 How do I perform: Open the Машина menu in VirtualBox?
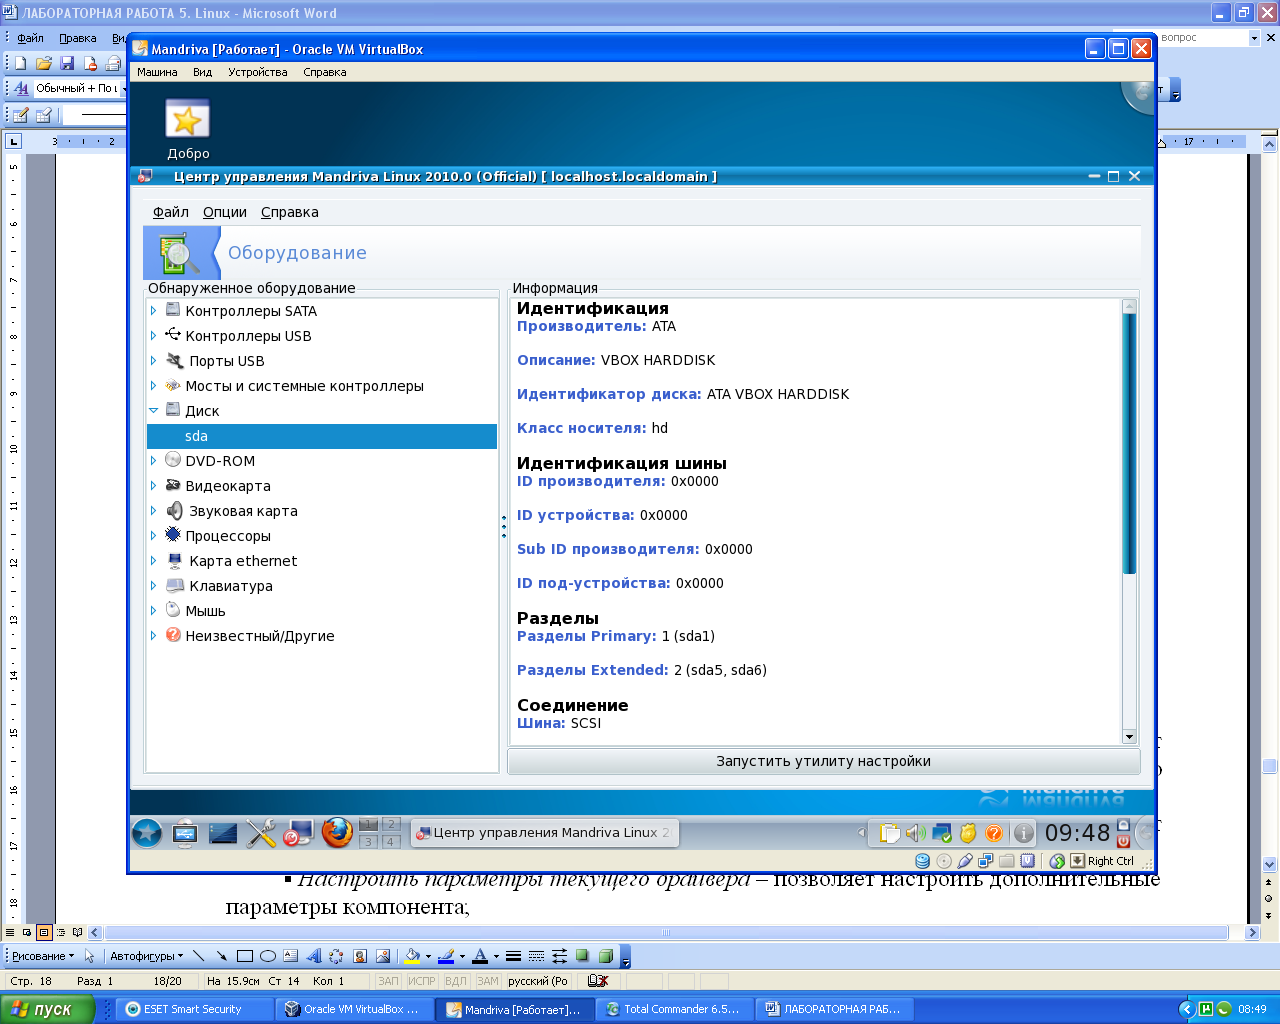[157, 72]
